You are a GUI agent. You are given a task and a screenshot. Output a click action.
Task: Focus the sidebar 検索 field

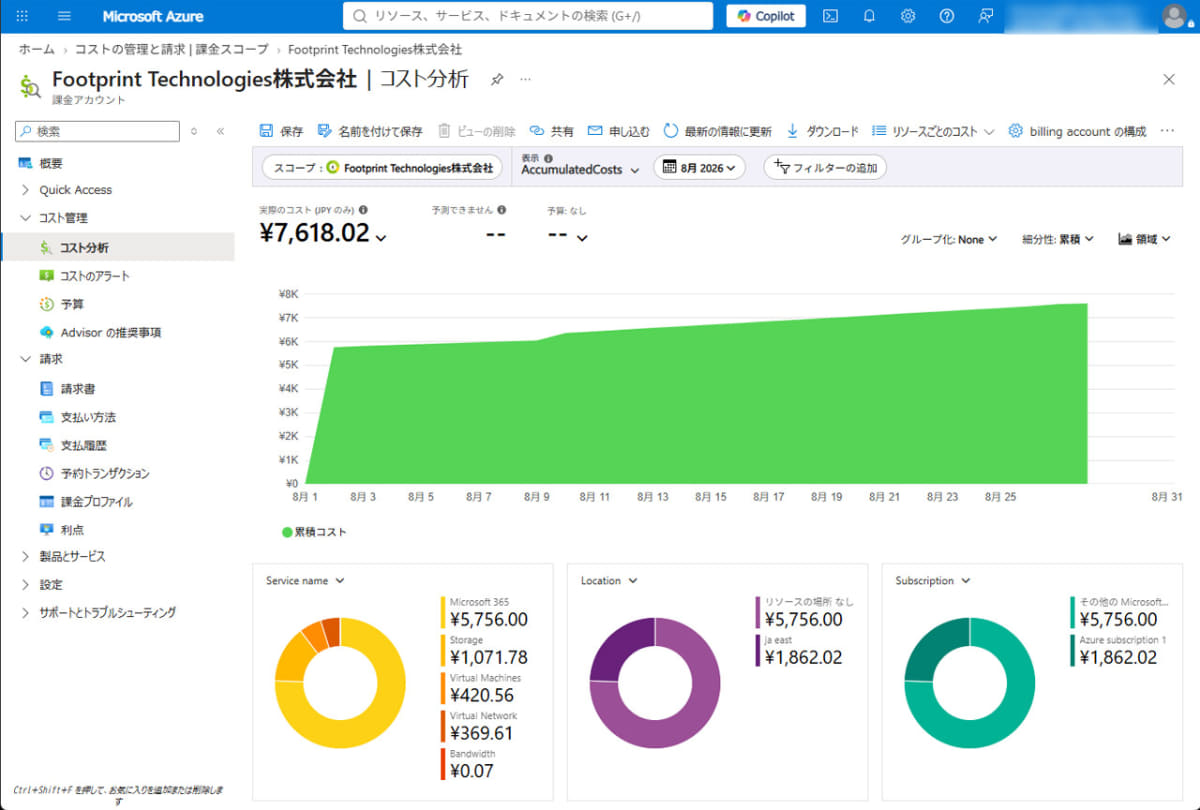tap(98, 131)
